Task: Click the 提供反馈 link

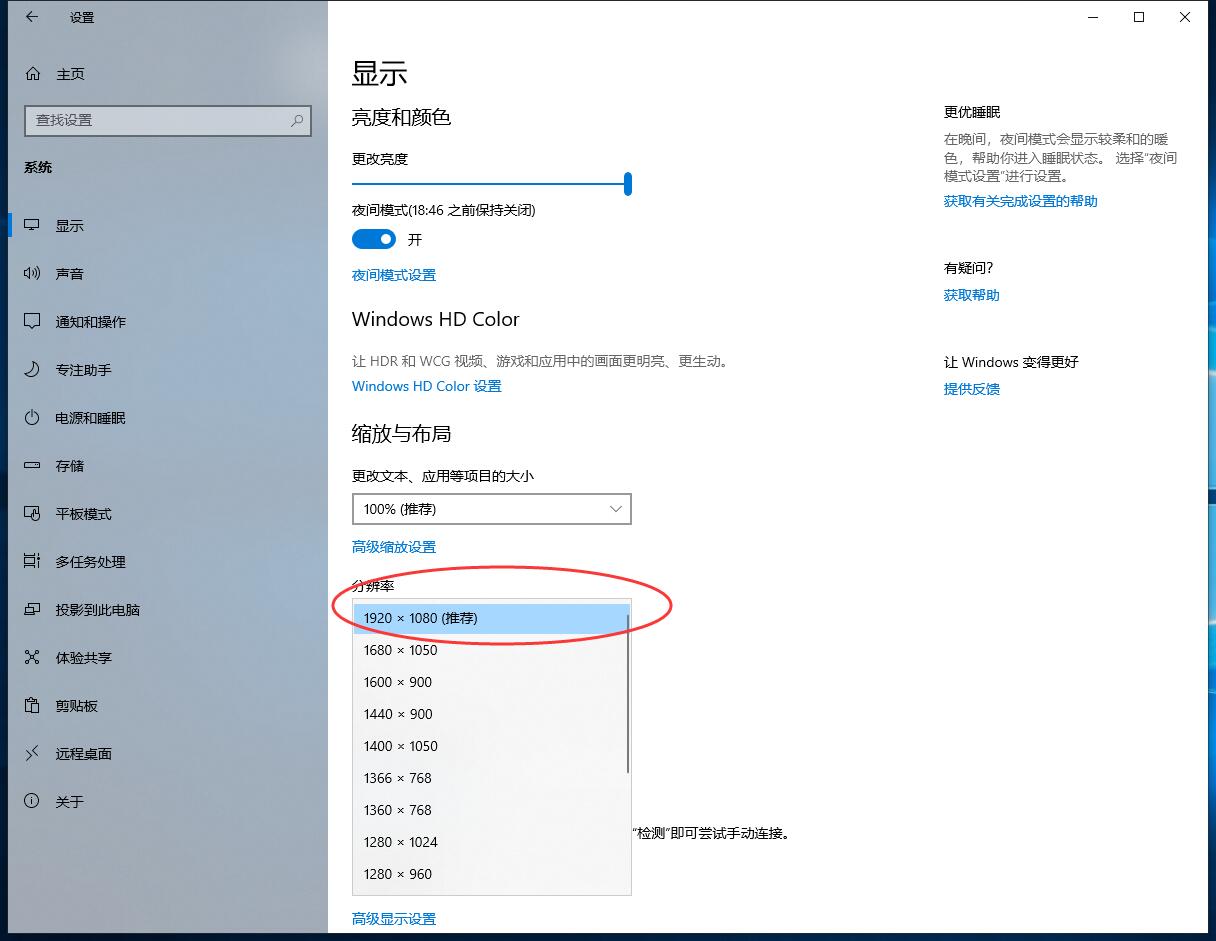Action: pos(972,389)
